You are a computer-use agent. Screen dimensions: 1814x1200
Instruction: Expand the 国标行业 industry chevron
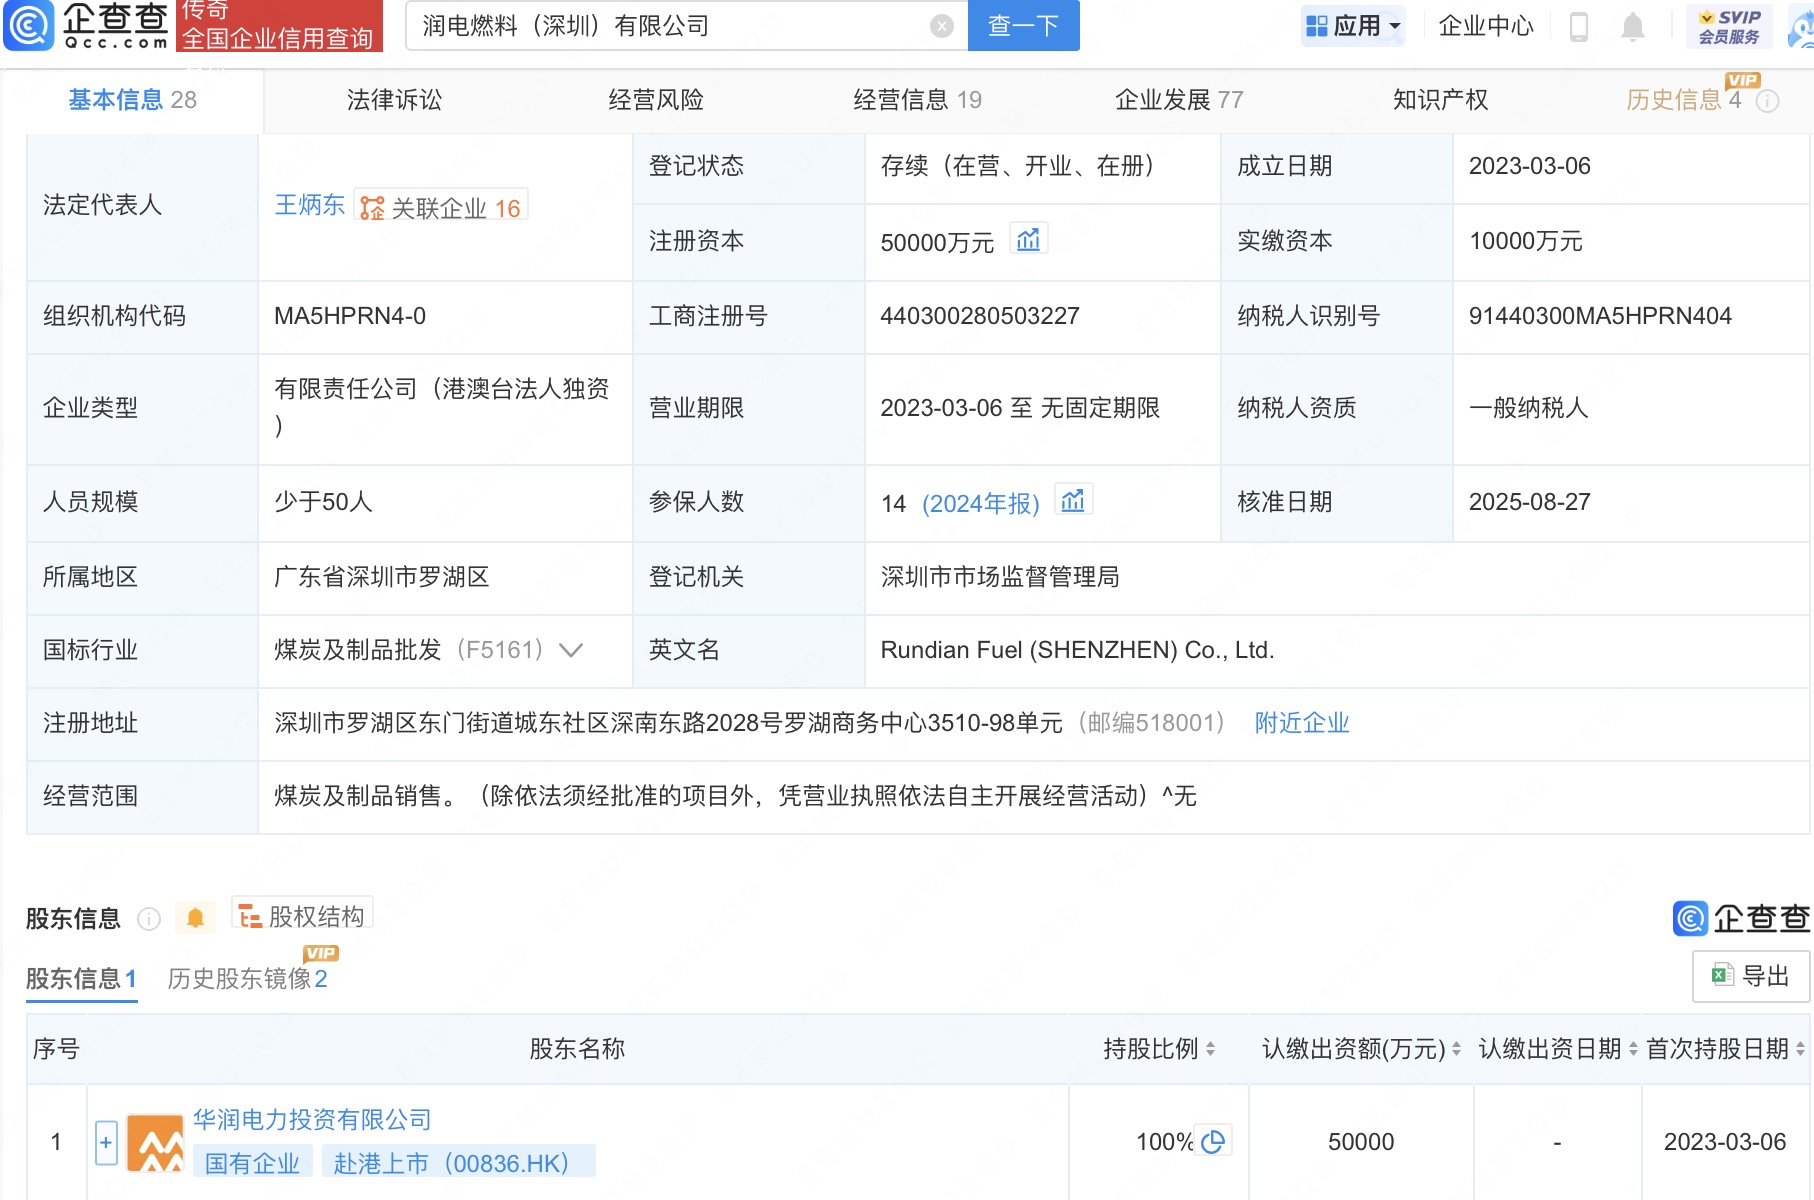point(571,650)
